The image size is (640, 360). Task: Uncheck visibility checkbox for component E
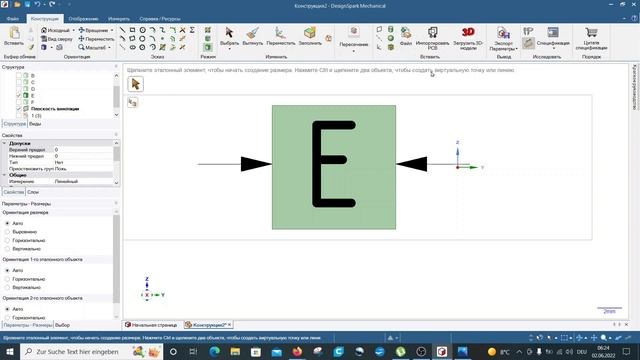[x=19, y=95]
